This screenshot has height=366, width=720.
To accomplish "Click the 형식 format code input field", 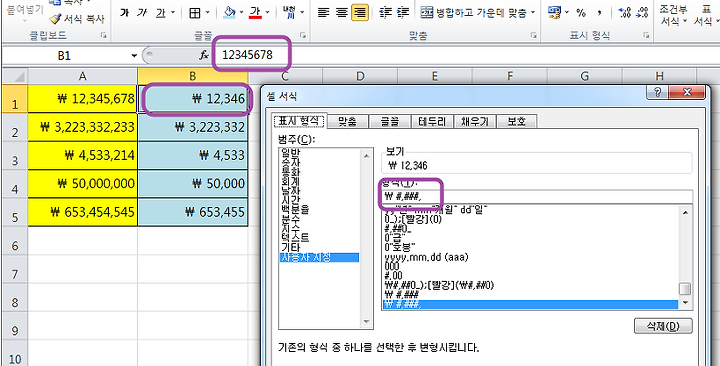I will coord(536,197).
